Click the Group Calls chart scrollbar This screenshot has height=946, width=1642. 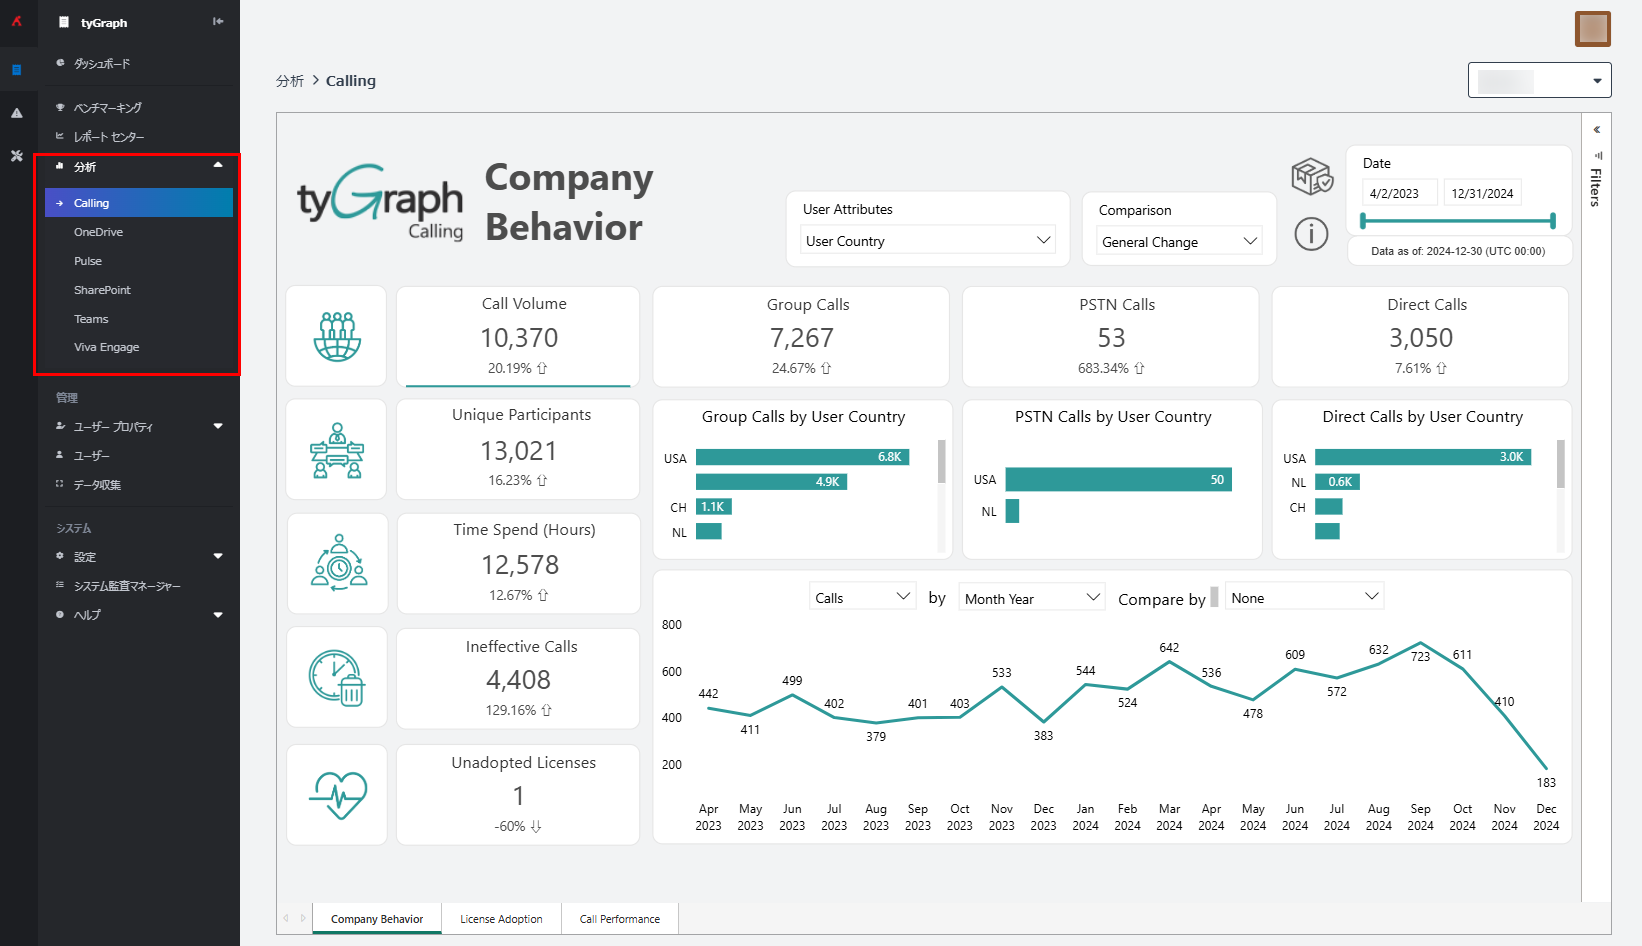point(941,461)
